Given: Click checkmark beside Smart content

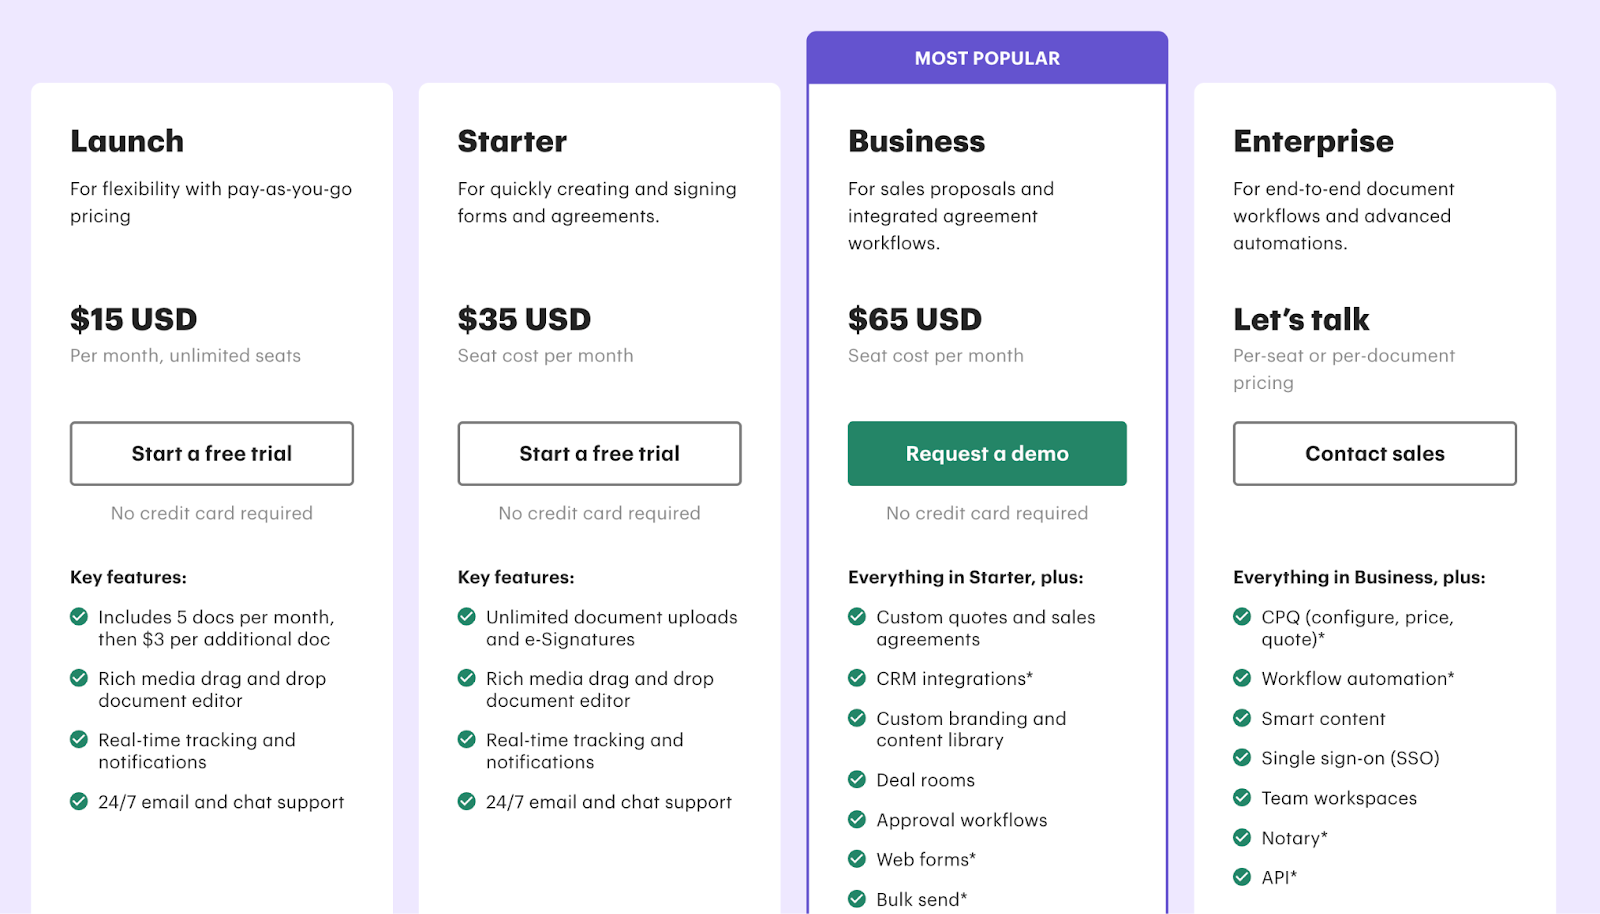Looking at the screenshot, I should [x=1242, y=718].
